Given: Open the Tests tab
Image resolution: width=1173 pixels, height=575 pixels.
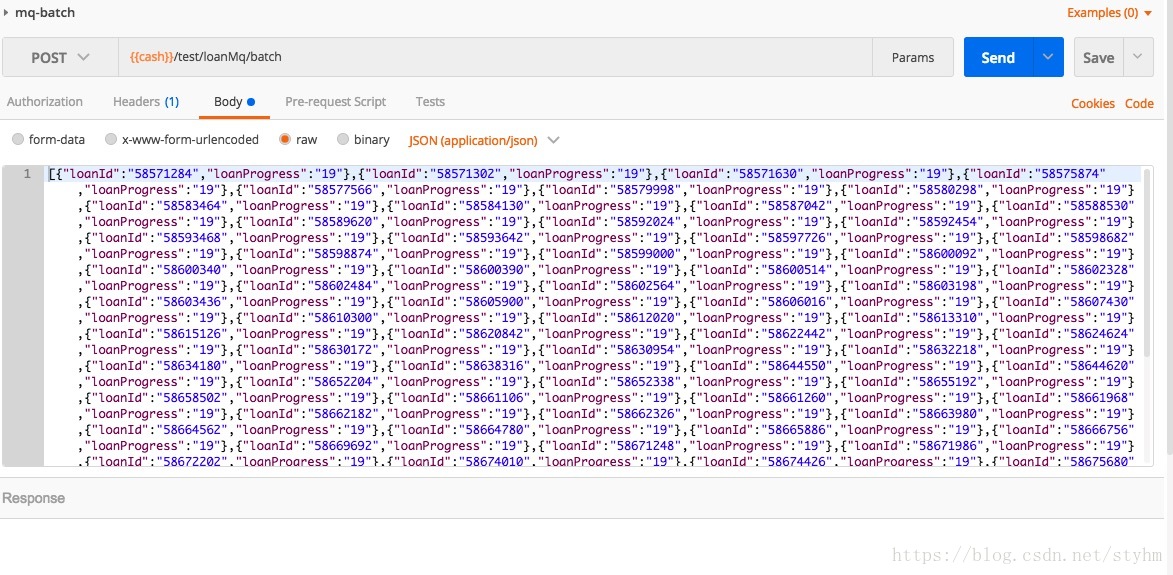Looking at the screenshot, I should pyautogui.click(x=430, y=102).
